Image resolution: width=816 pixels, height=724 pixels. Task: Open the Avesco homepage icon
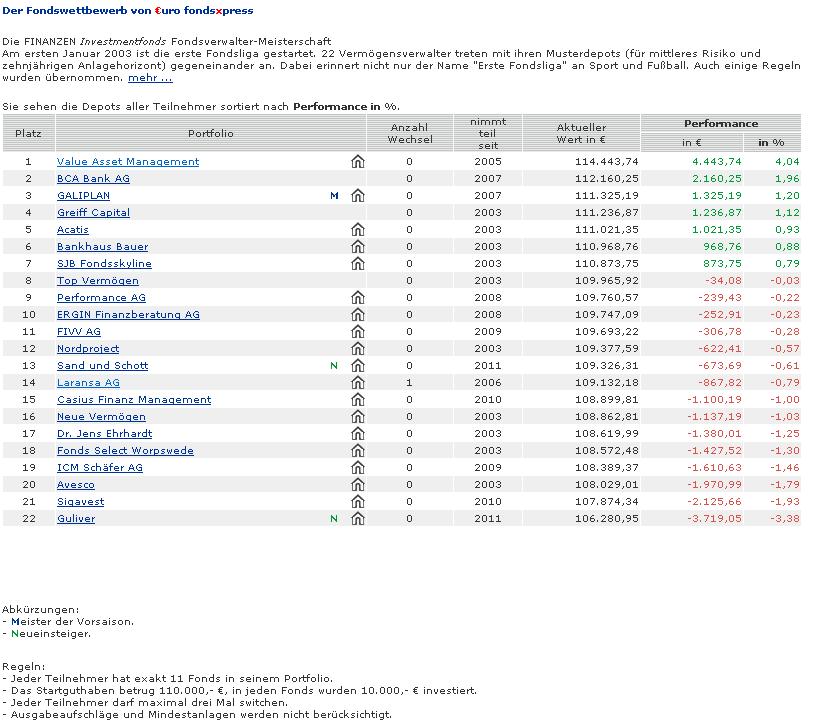(x=358, y=485)
